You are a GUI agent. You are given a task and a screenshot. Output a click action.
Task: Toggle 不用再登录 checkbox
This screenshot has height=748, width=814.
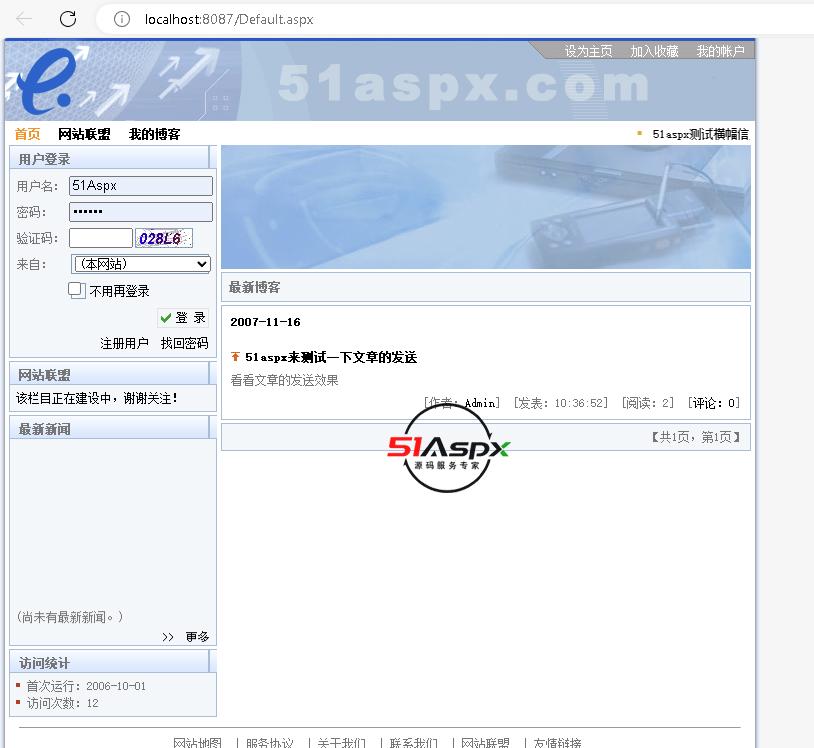point(76,290)
